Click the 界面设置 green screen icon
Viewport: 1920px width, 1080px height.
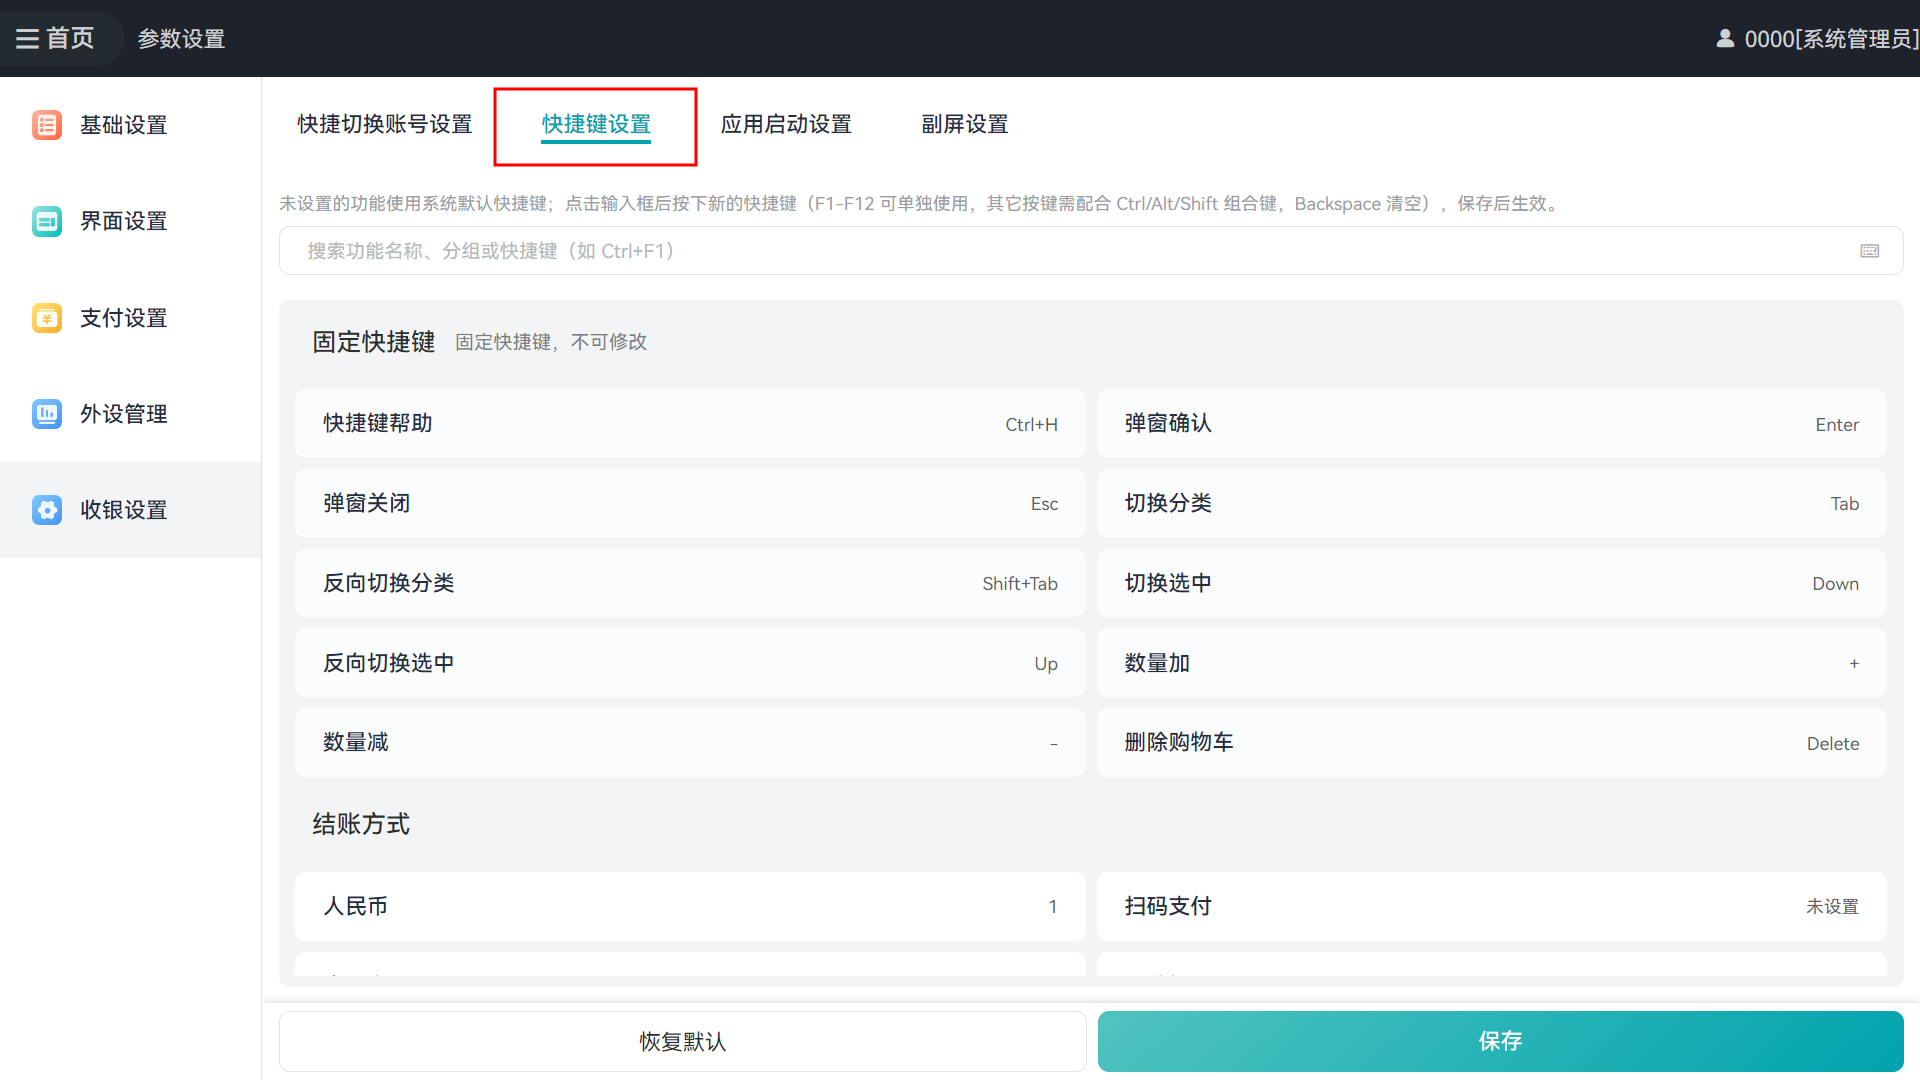pos(47,221)
